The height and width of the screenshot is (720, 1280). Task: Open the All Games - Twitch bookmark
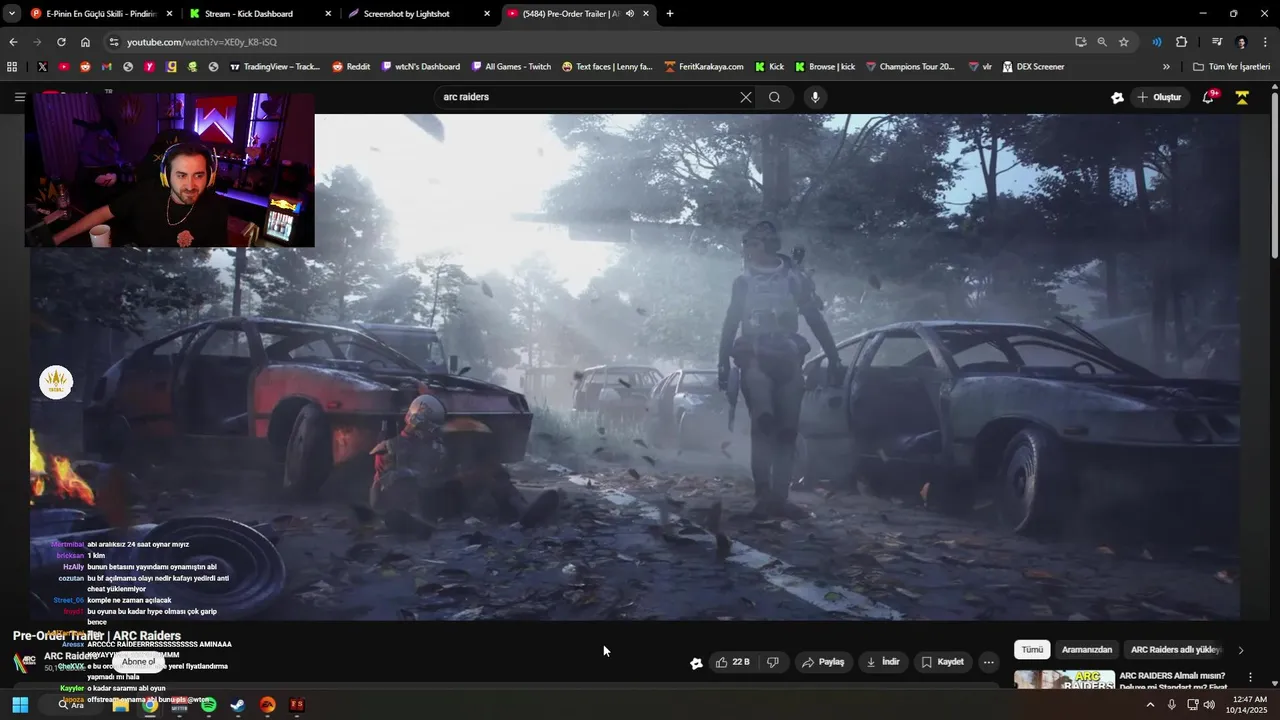510,67
